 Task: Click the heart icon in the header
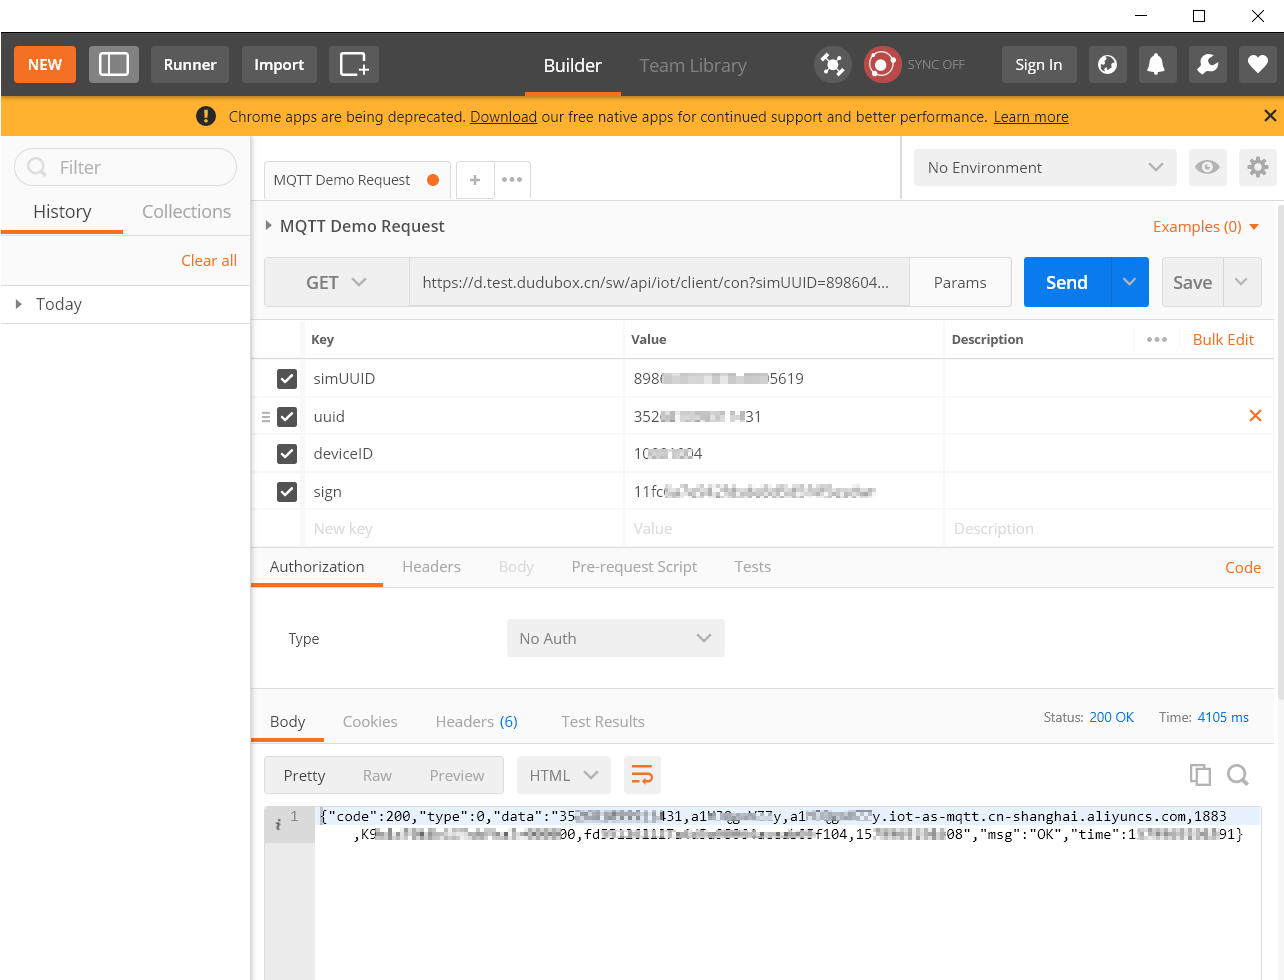point(1257,64)
